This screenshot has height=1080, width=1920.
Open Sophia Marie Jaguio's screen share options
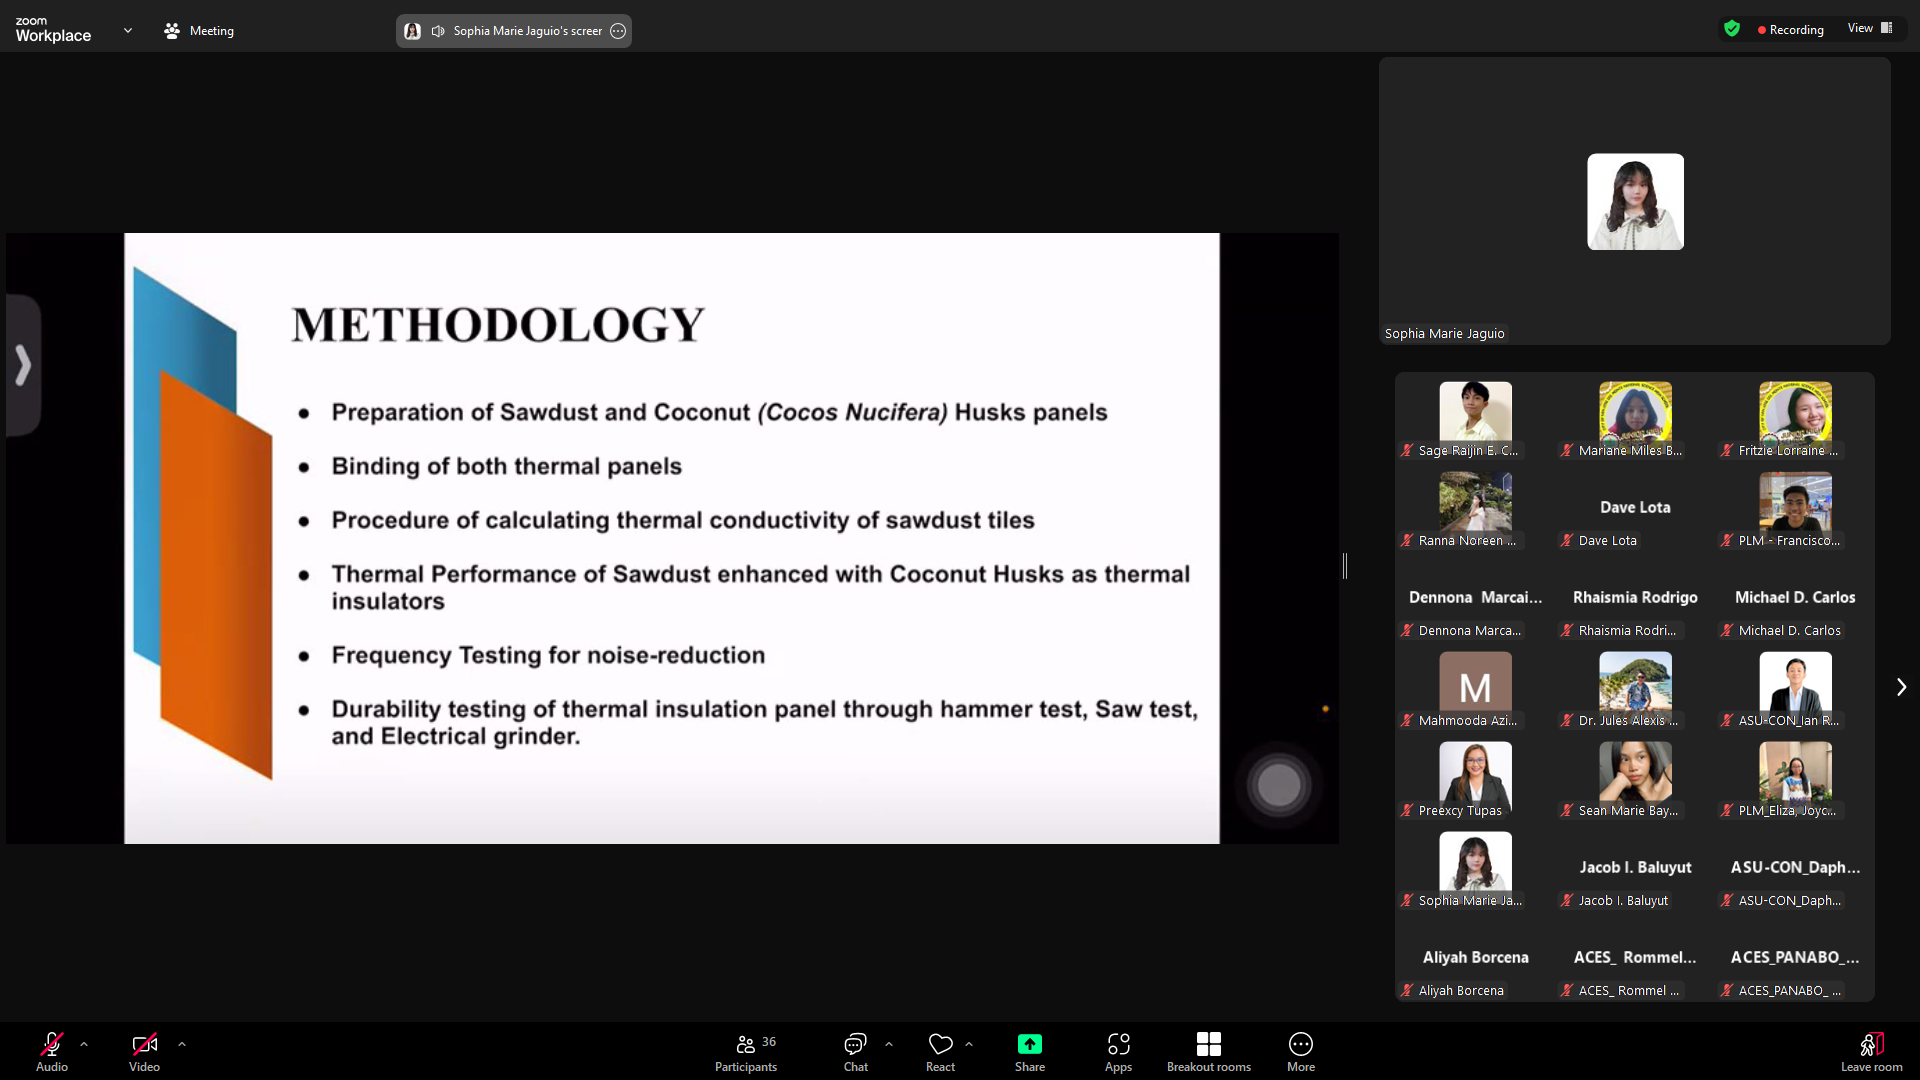pyautogui.click(x=618, y=31)
